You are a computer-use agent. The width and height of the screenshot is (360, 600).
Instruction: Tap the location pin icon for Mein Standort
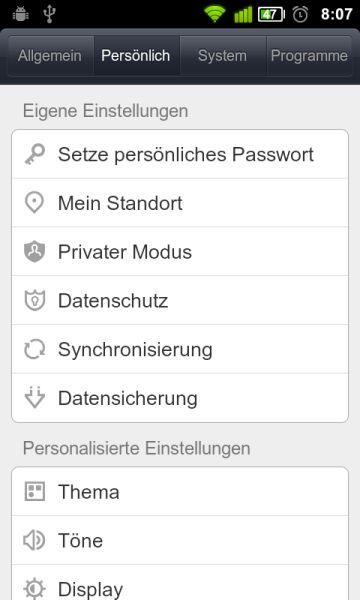pos(34,203)
